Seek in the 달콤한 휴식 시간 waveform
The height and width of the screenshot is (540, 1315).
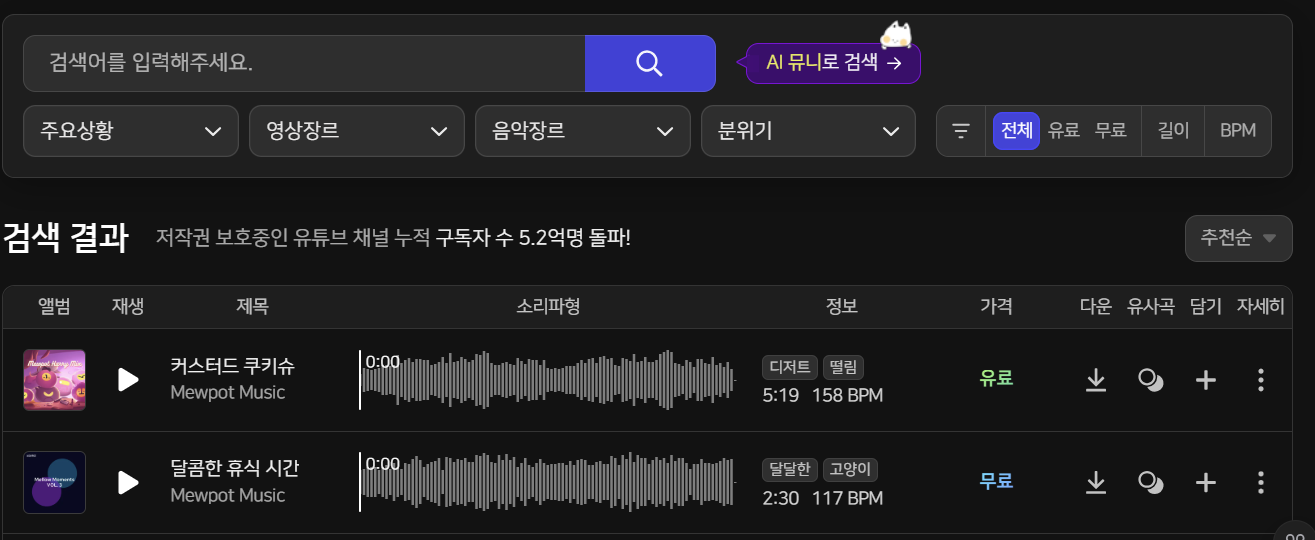(x=548, y=482)
